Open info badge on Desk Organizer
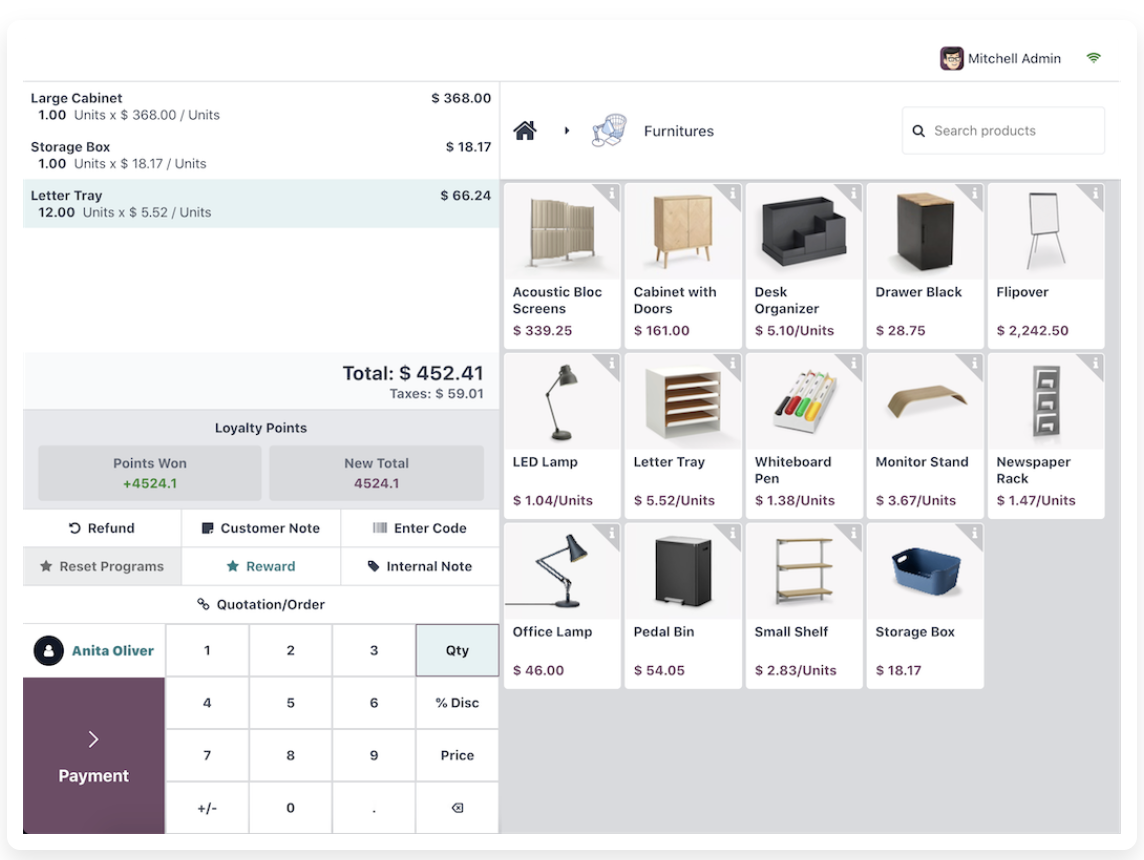 tap(854, 193)
